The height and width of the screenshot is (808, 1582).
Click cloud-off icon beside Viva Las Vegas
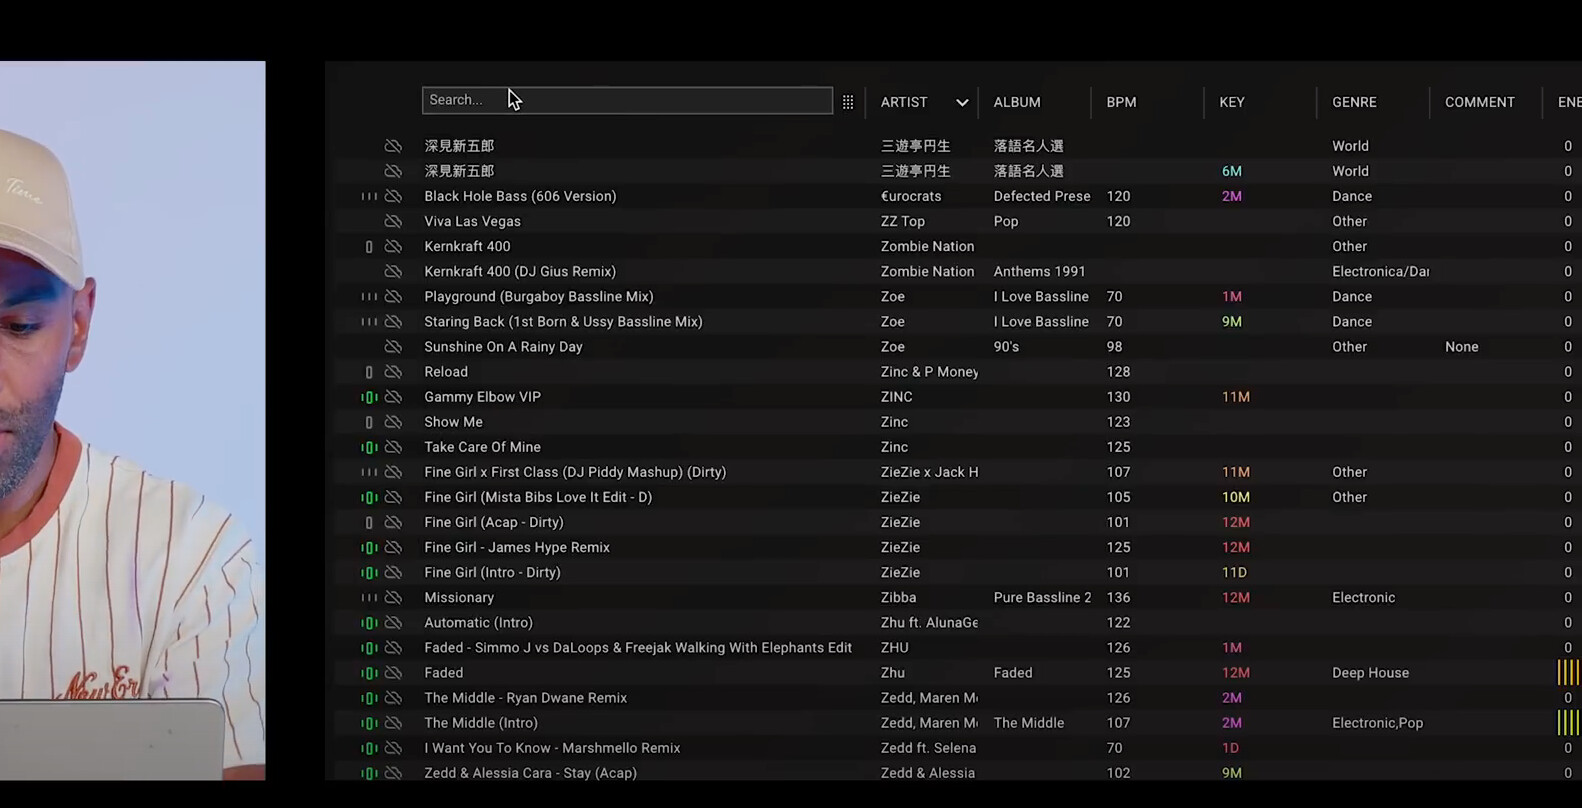(x=393, y=222)
